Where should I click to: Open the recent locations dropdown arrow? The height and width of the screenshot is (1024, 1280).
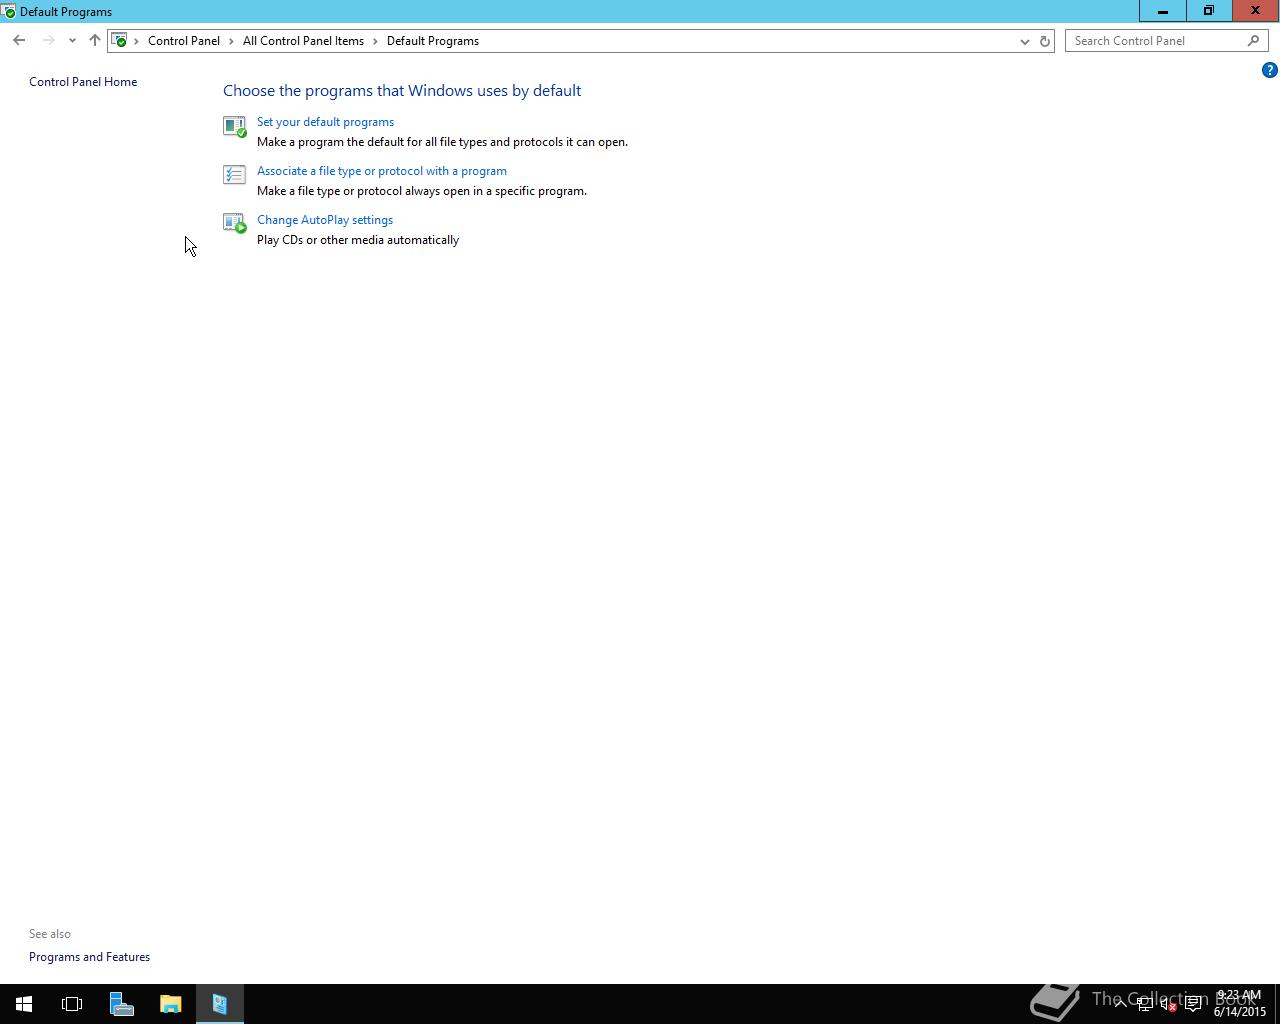[72, 41]
